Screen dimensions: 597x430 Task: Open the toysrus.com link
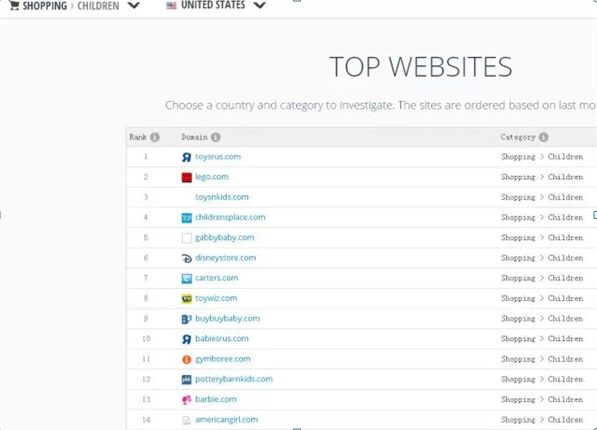coord(218,157)
